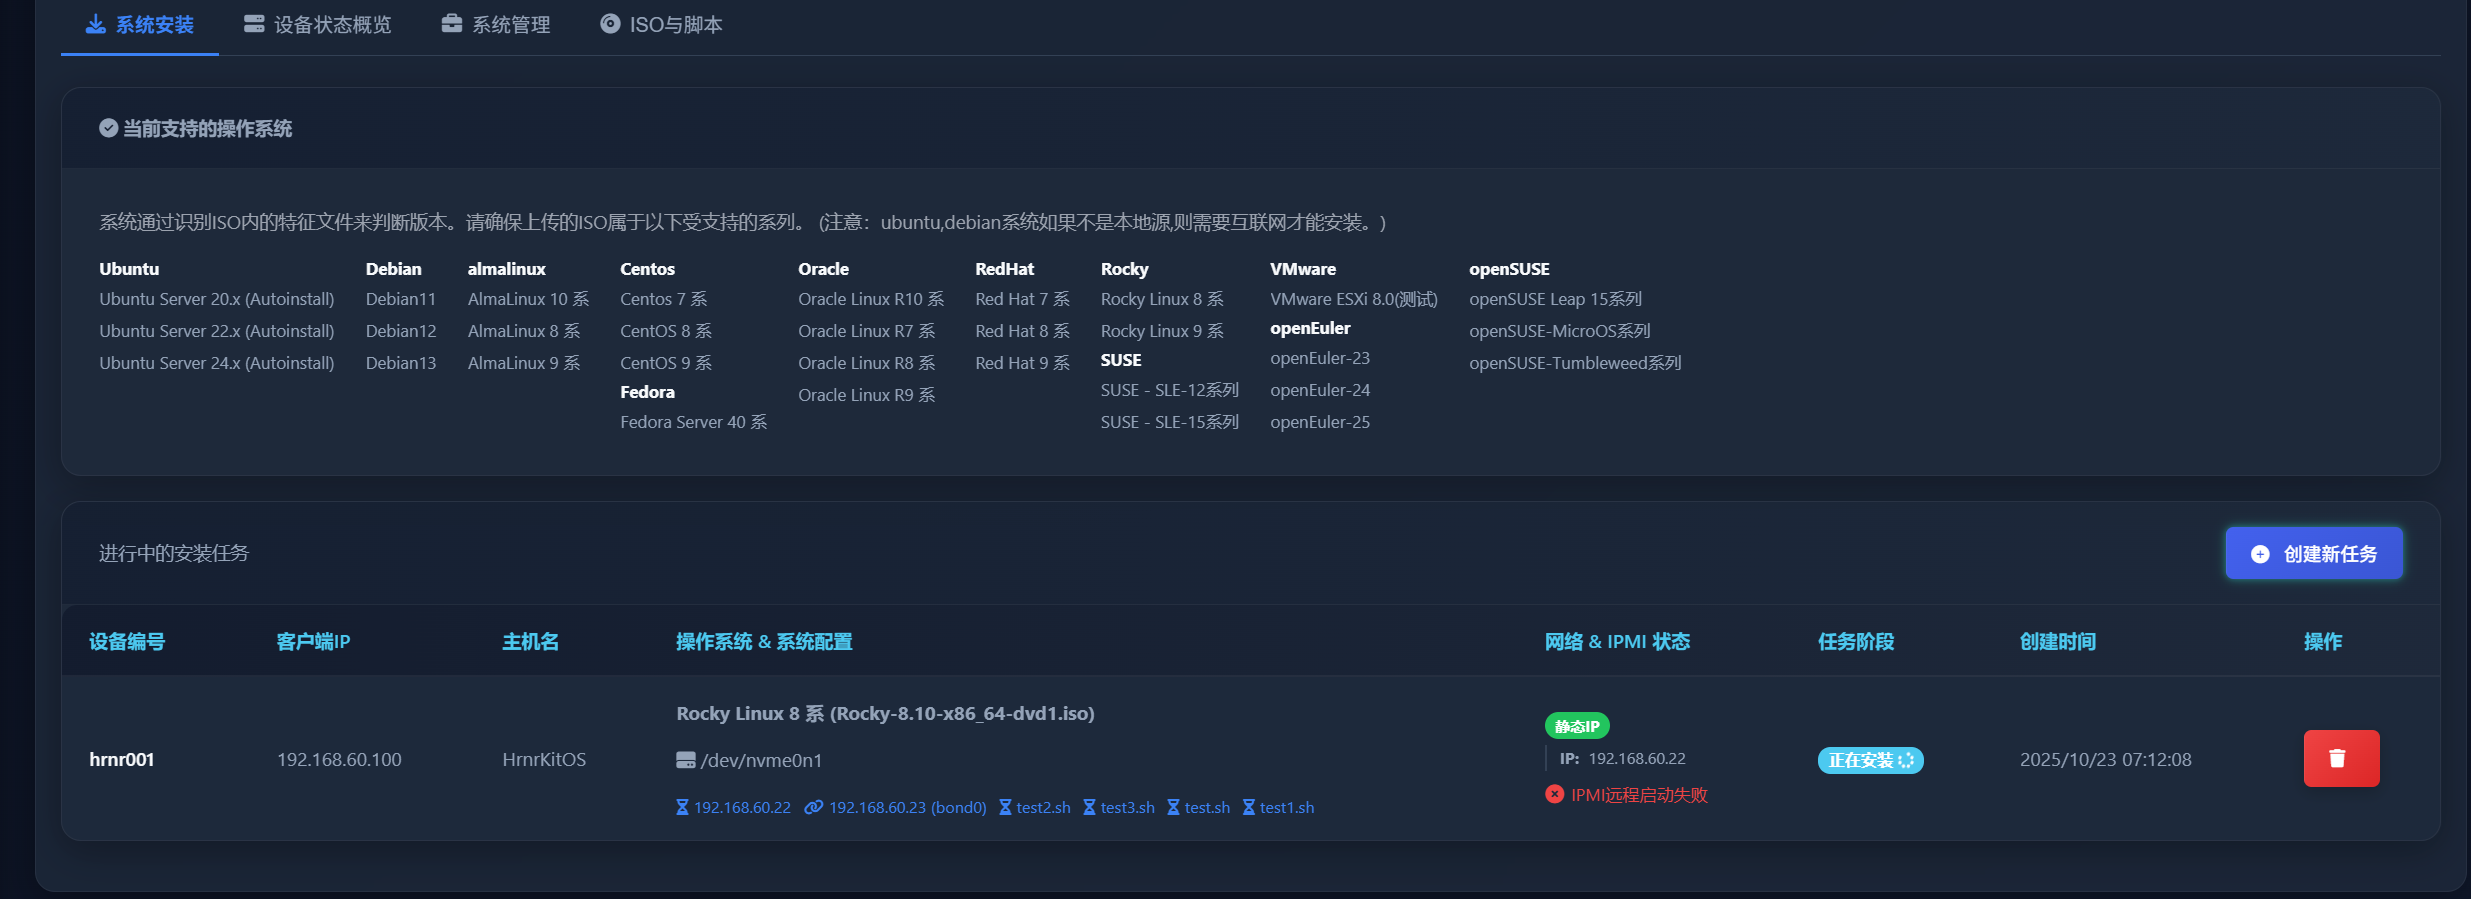Go to the 系统管理 tab
Screen dimensions: 2471x899
tap(510, 25)
